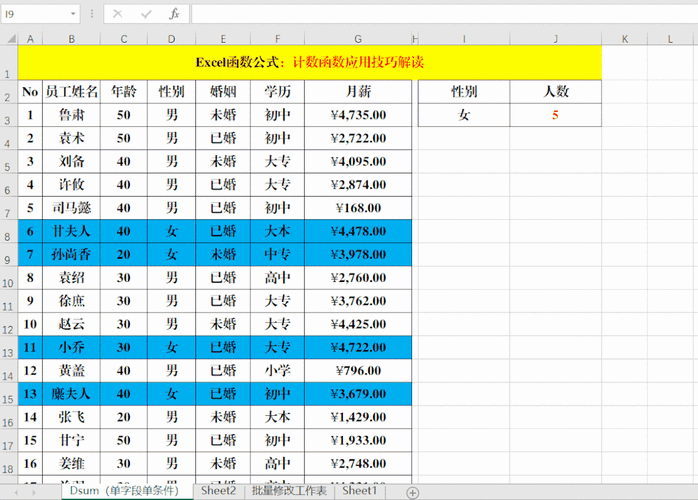Click the cell with name 糜夫人
698x500 pixels.
click(x=72, y=394)
